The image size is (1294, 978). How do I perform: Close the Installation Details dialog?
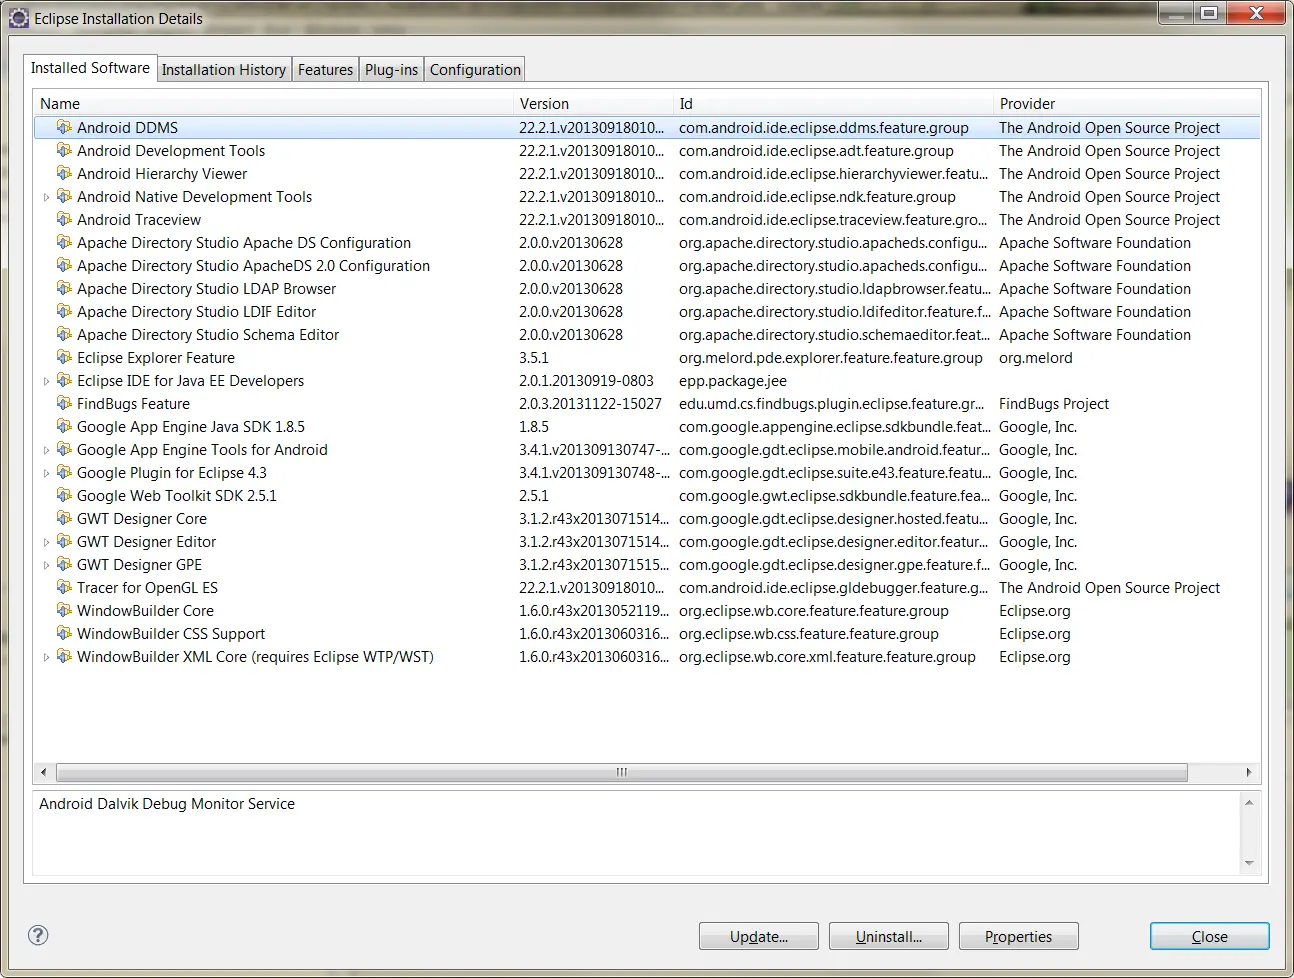(1209, 936)
